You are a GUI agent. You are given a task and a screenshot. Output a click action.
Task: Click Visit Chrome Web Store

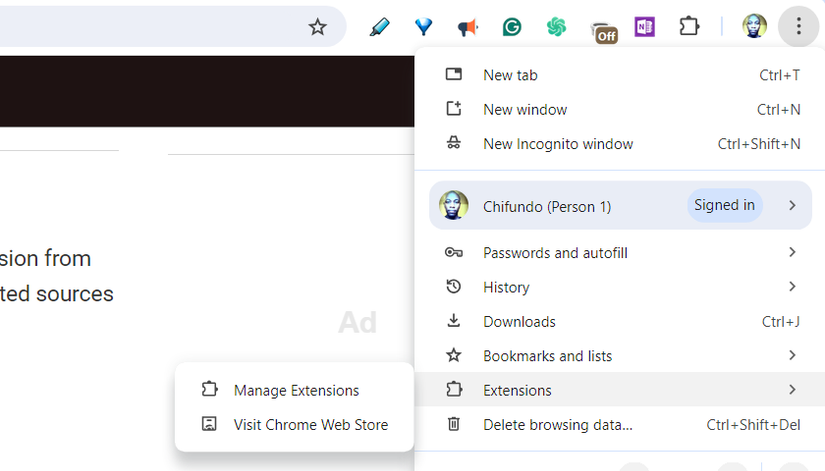click(x=310, y=425)
